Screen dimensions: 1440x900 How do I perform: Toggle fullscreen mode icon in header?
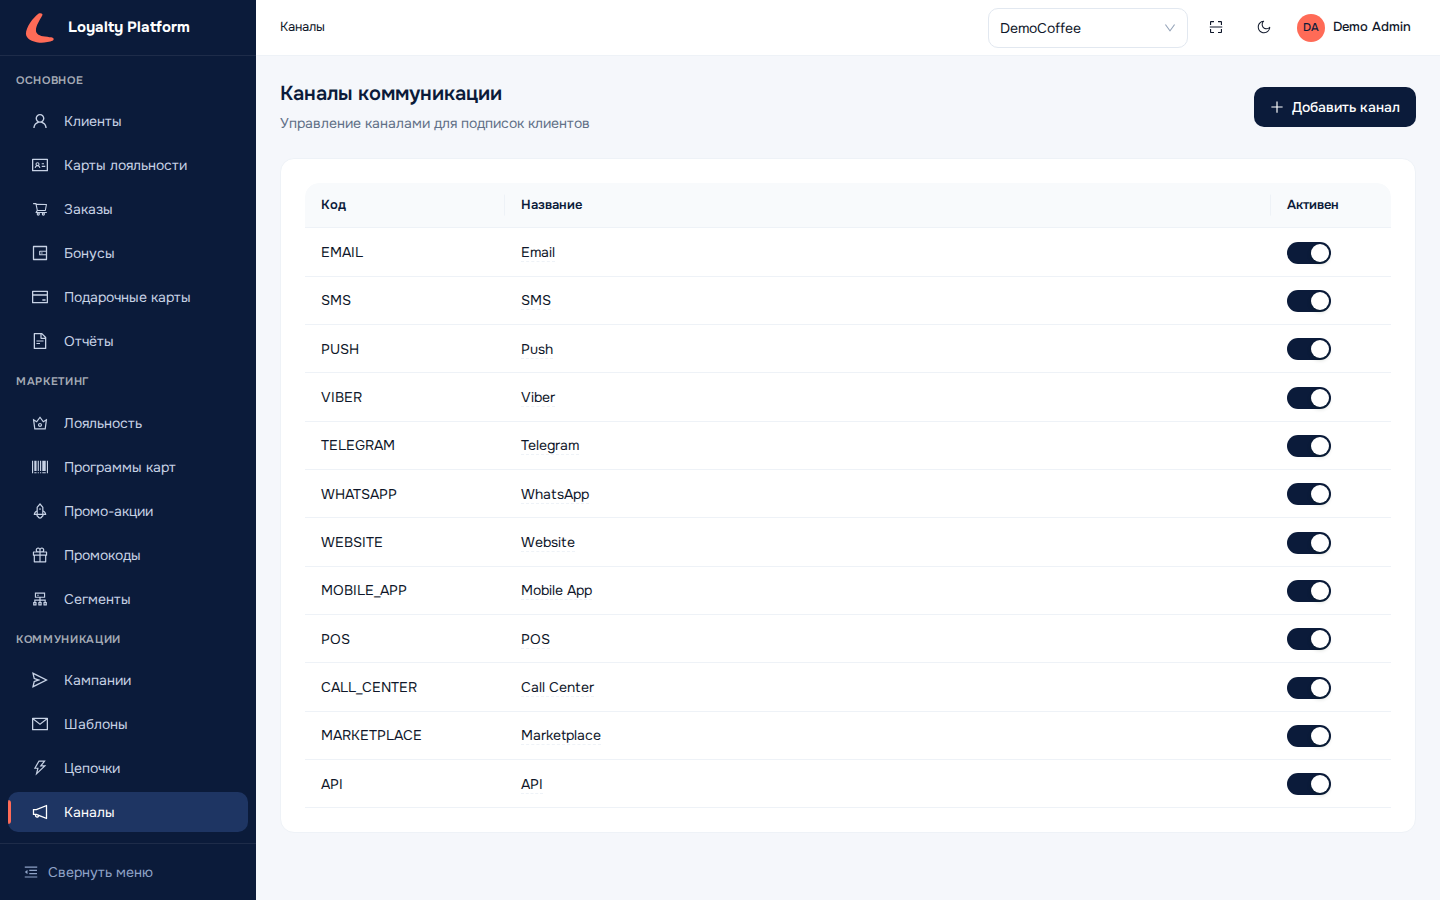coord(1216,27)
